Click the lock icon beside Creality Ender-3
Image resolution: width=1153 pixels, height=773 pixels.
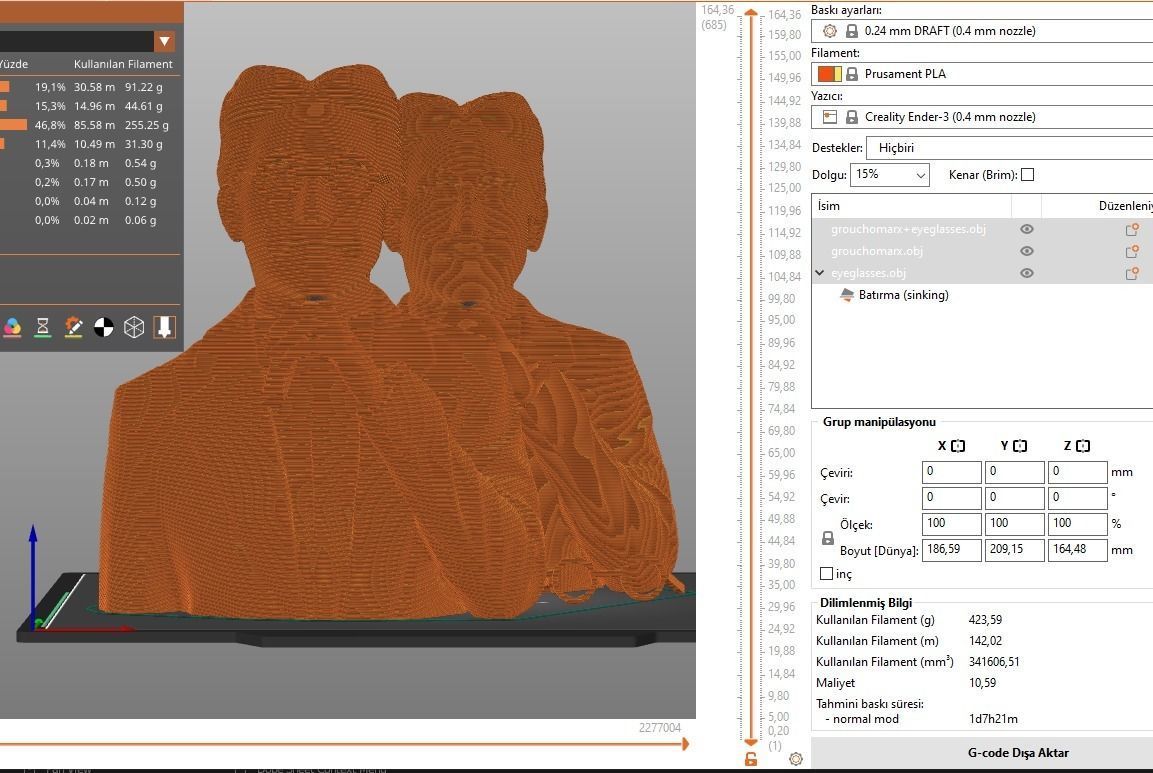[852, 116]
